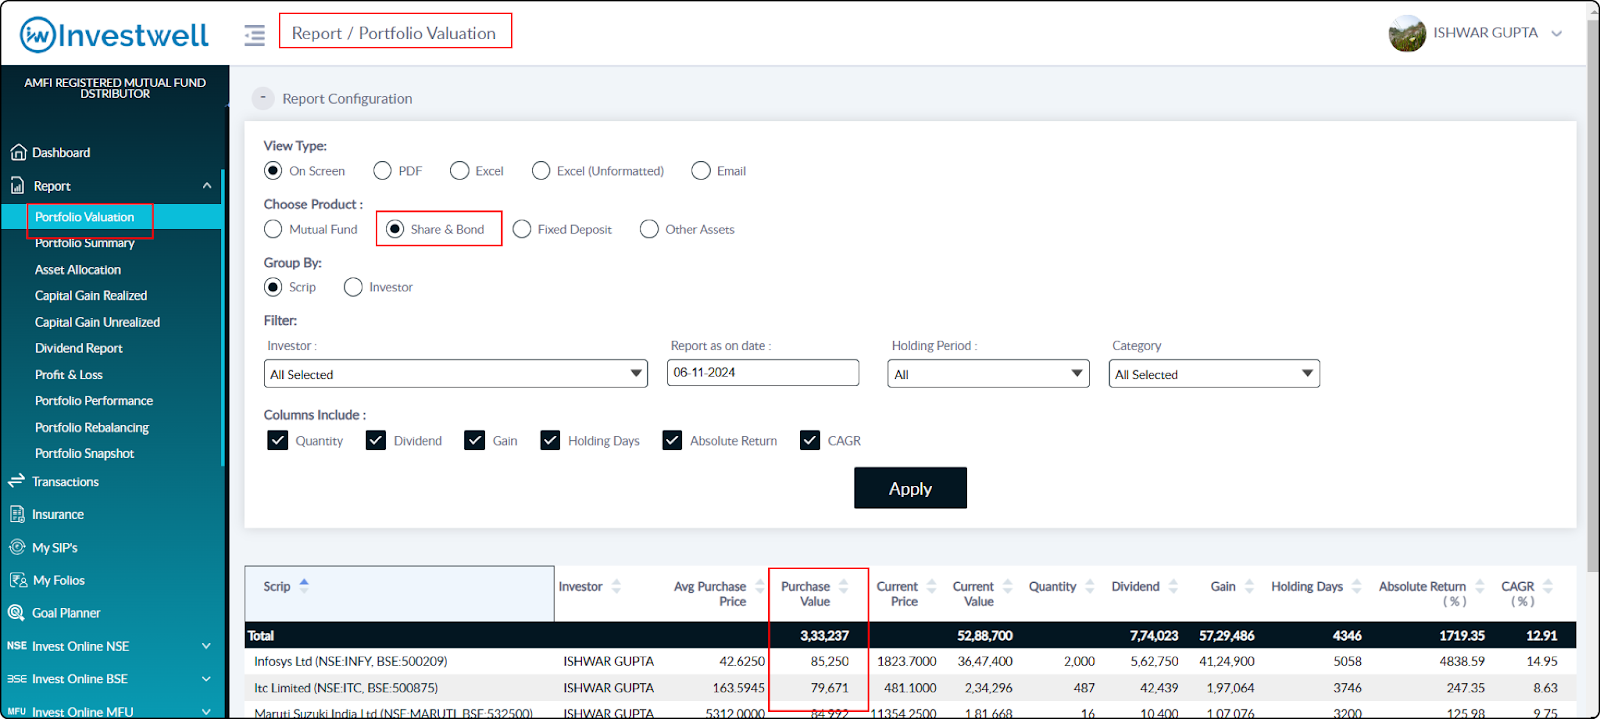Screen dimensions: 1600x719
Task: Sort by Investor column arrows
Action: (x=616, y=586)
